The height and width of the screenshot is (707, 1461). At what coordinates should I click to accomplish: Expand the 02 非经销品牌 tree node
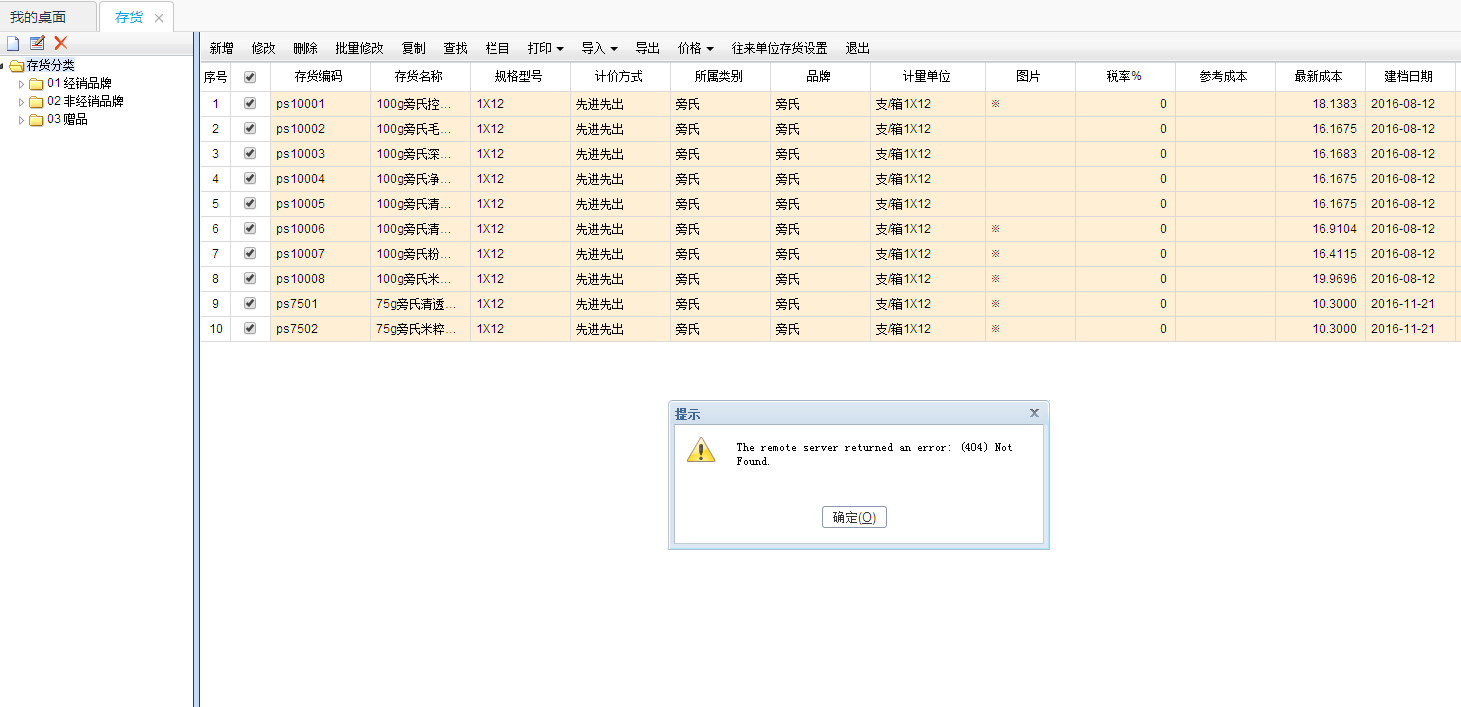(21, 102)
